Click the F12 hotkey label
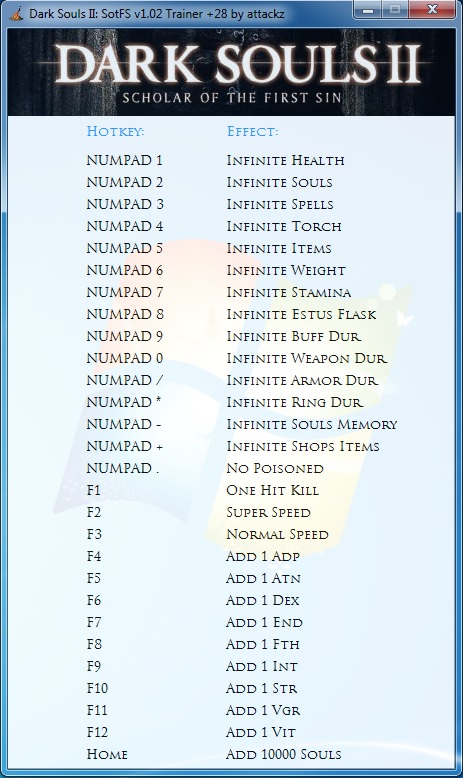Screen dimensions: 463x778 pos(97,732)
